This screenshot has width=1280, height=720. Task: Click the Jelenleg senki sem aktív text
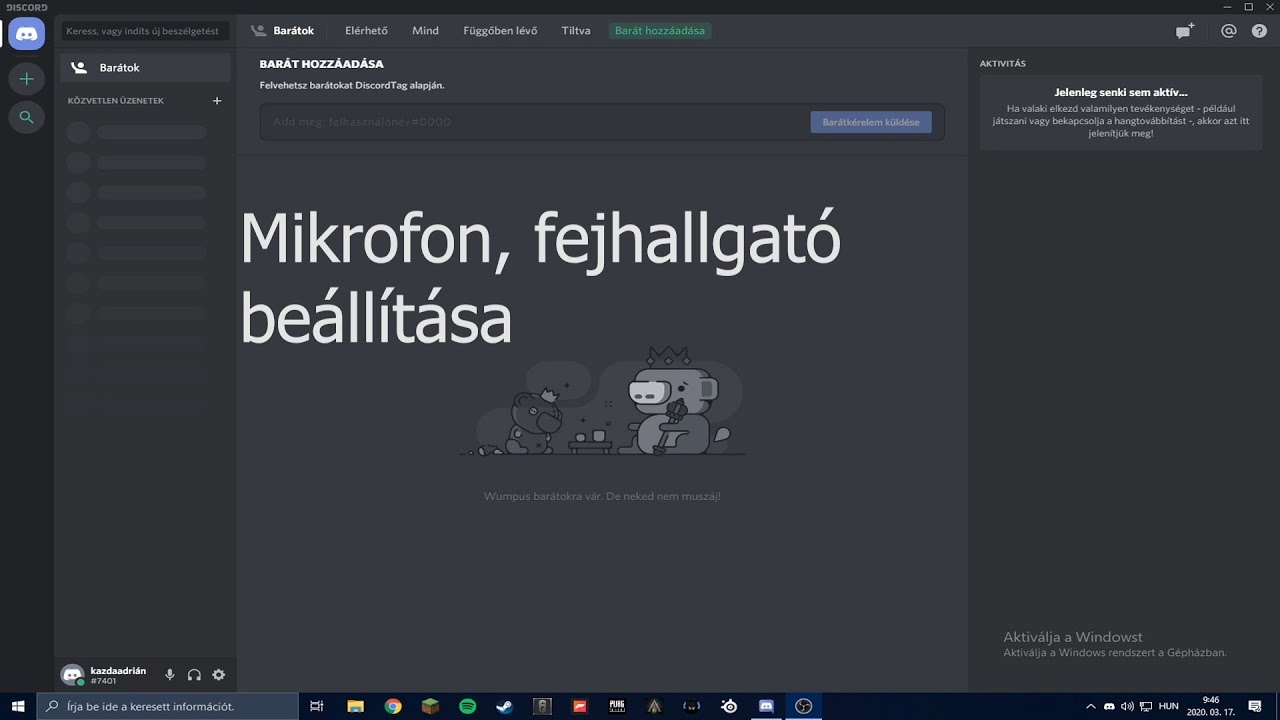click(x=1121, y=92)
